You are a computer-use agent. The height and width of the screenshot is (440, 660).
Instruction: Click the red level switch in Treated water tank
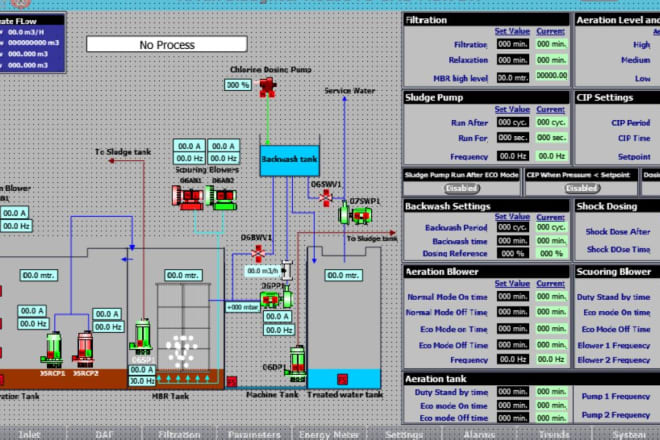coord(343,379)
